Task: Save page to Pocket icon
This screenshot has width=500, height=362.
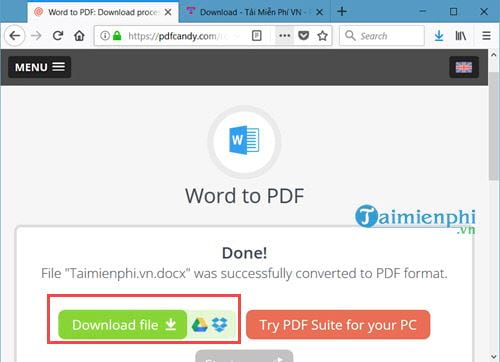Action: (303, 35)
